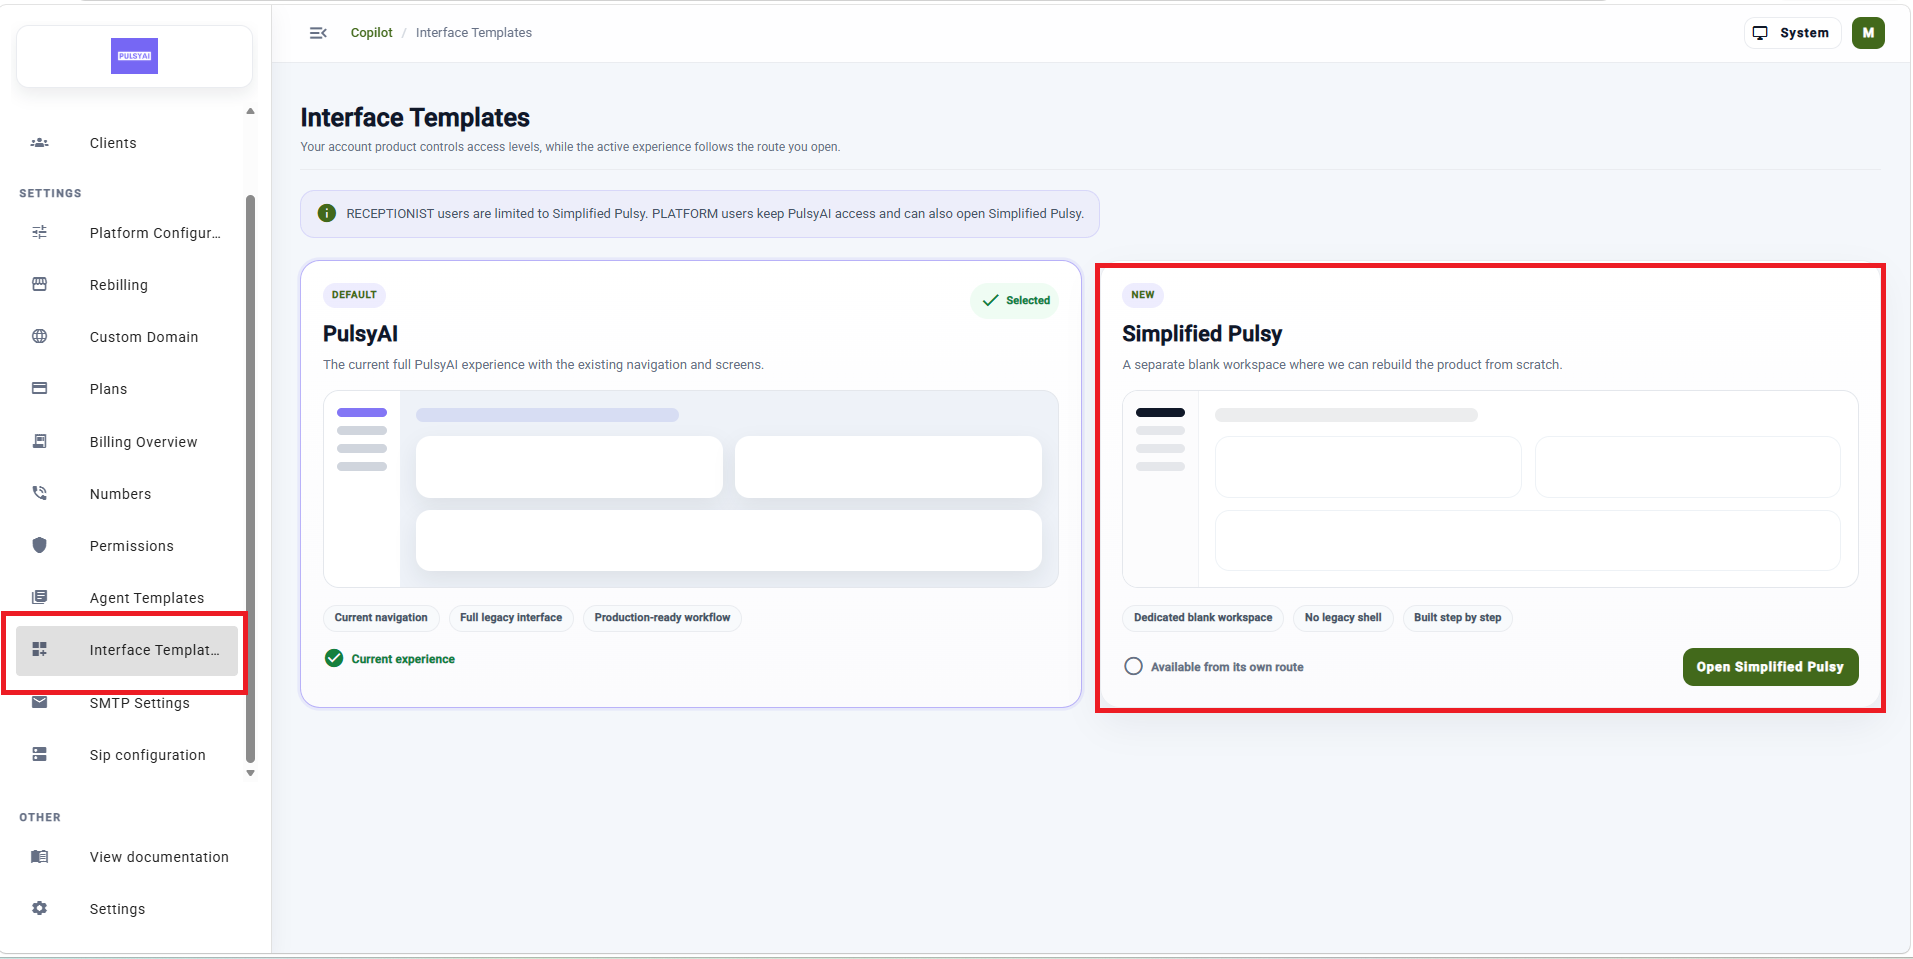
Task: Click the green check beside Current experience
Action: click(x=334, y=658)
